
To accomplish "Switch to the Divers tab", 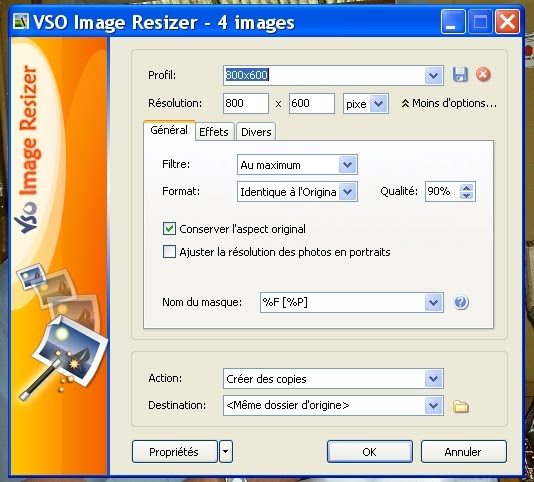I will pos(256,132).
